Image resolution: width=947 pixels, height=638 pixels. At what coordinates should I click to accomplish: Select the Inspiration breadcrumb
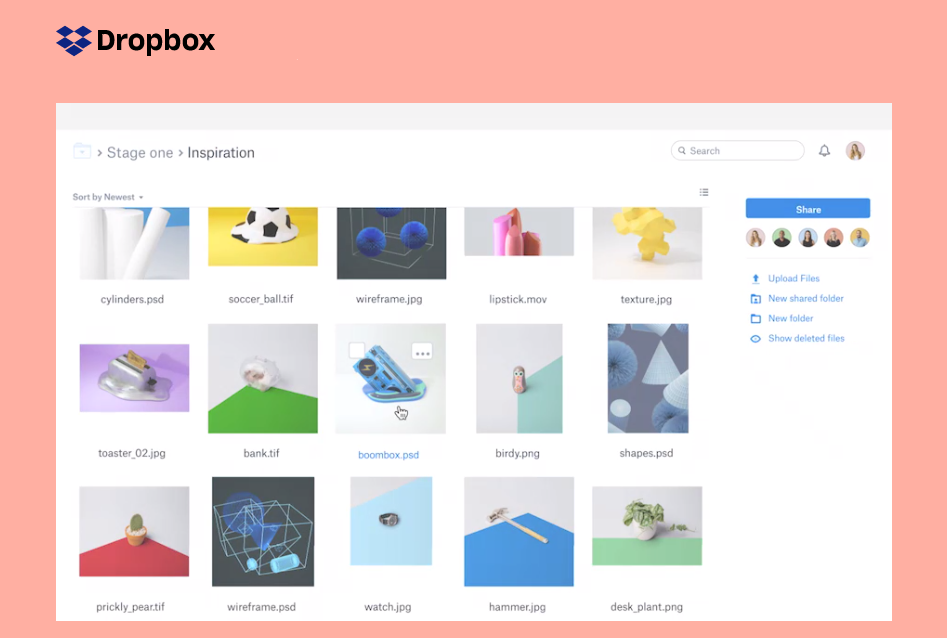[221, 153]
